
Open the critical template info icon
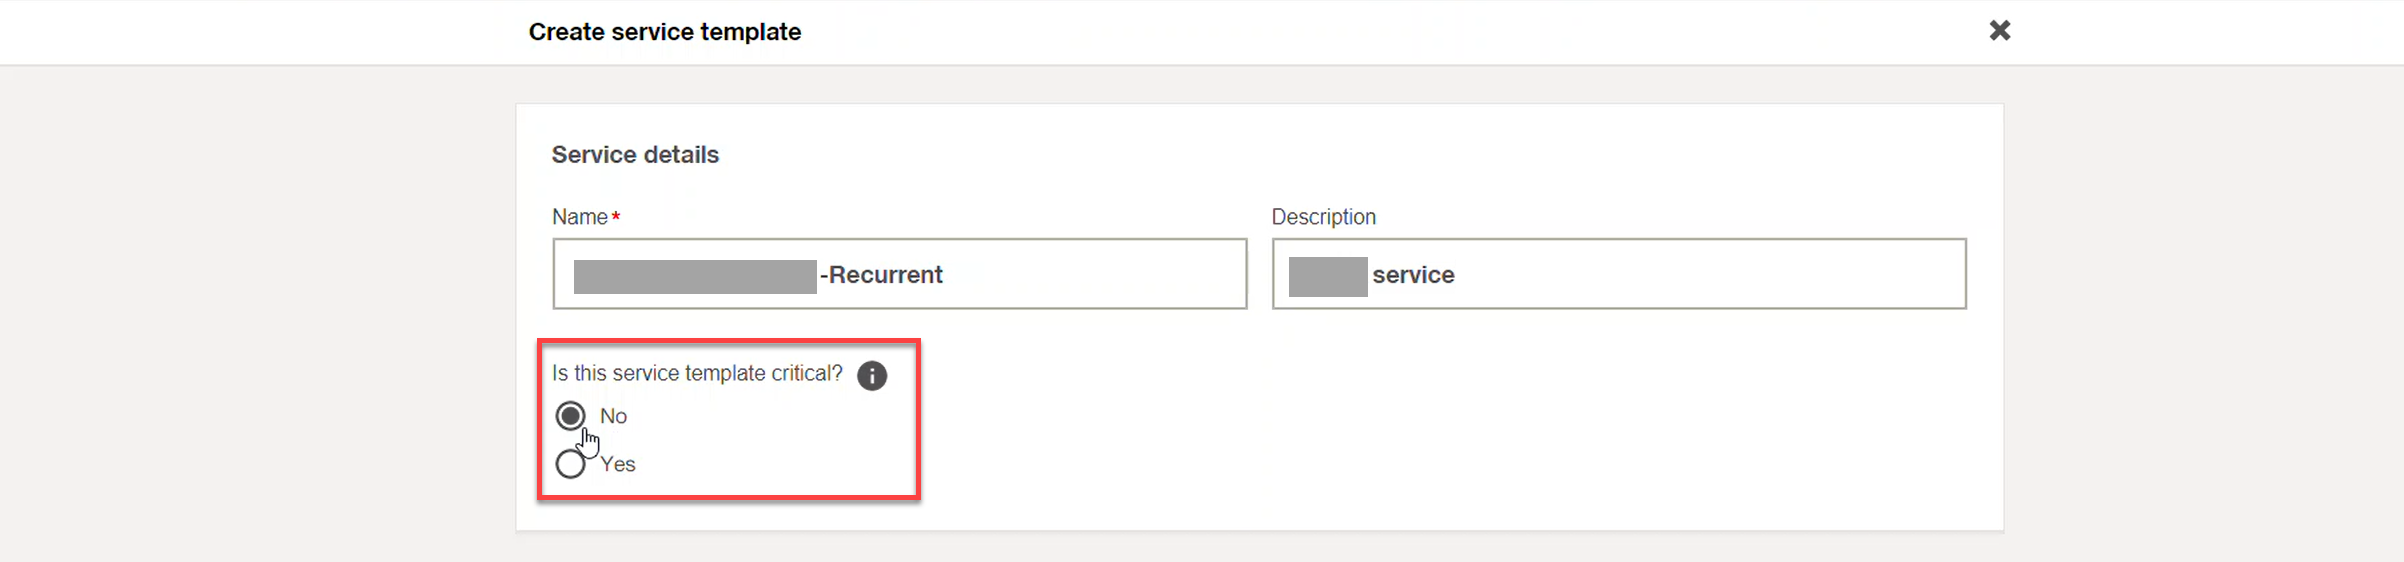872,376
